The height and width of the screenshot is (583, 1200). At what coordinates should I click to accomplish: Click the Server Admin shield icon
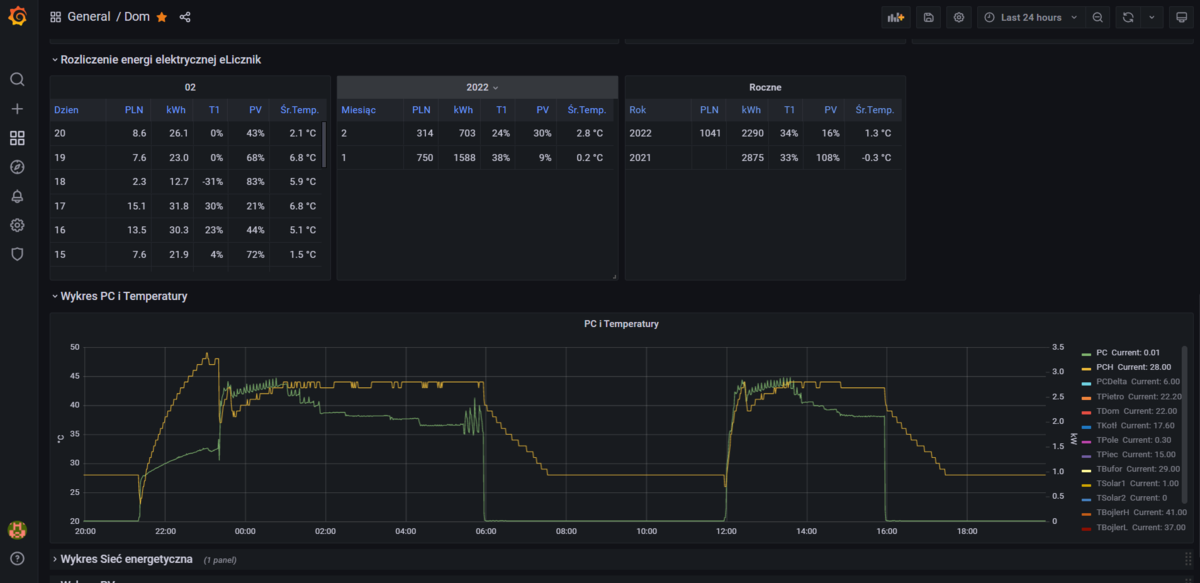coord(17,254)
